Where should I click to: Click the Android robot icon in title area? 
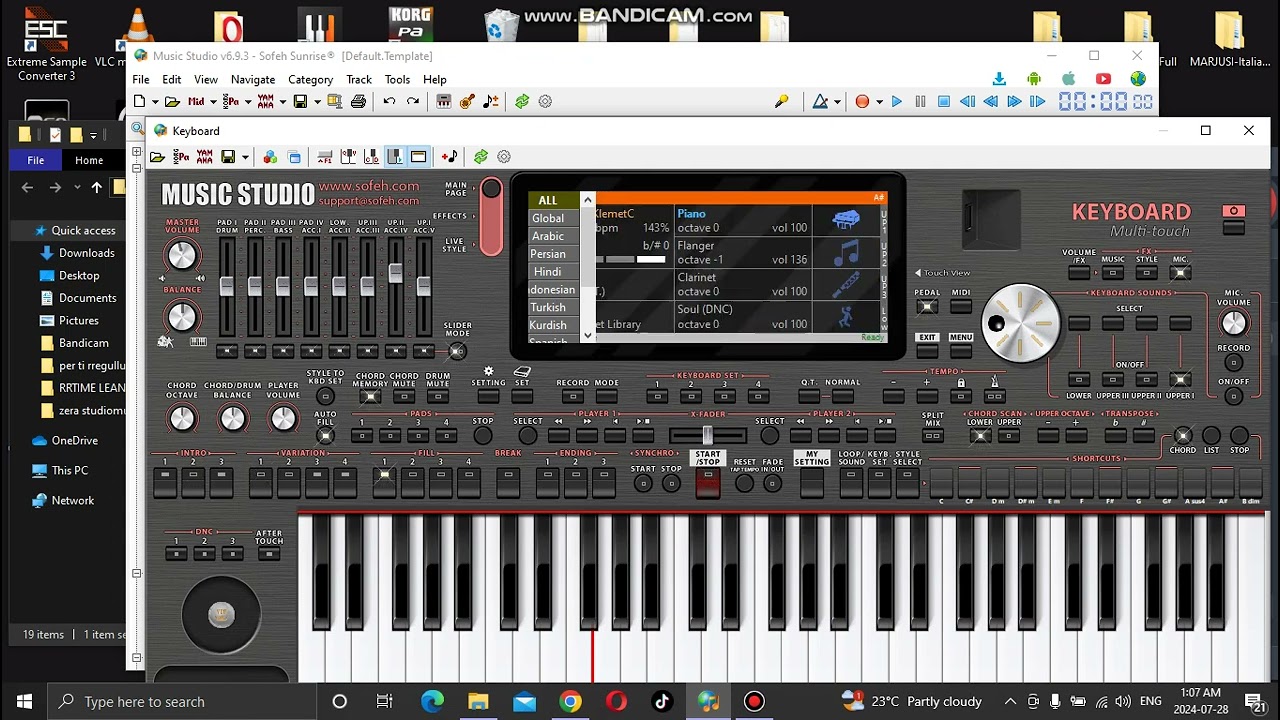pyautogui.click(x=1033, y=79)
